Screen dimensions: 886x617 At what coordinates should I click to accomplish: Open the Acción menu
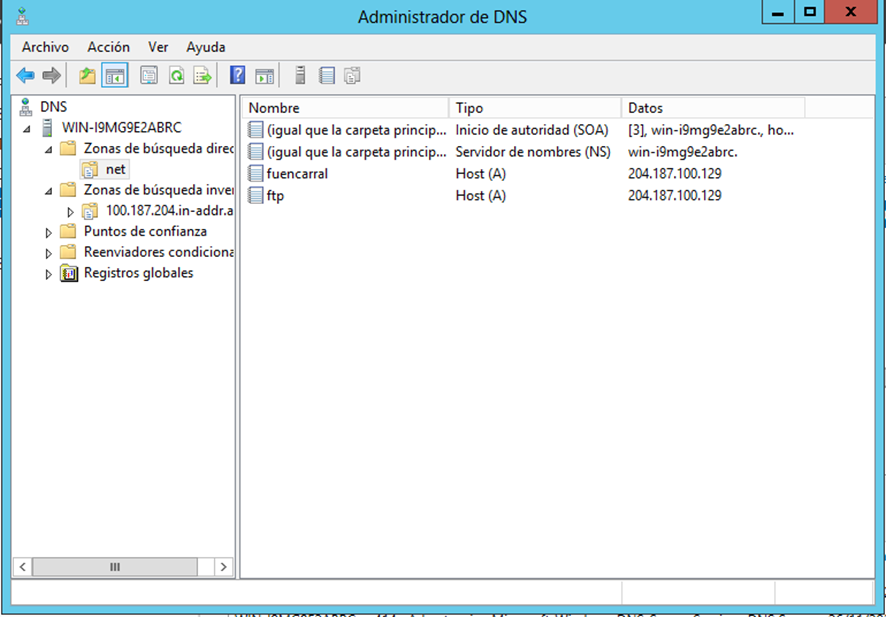tap(108, 47)
